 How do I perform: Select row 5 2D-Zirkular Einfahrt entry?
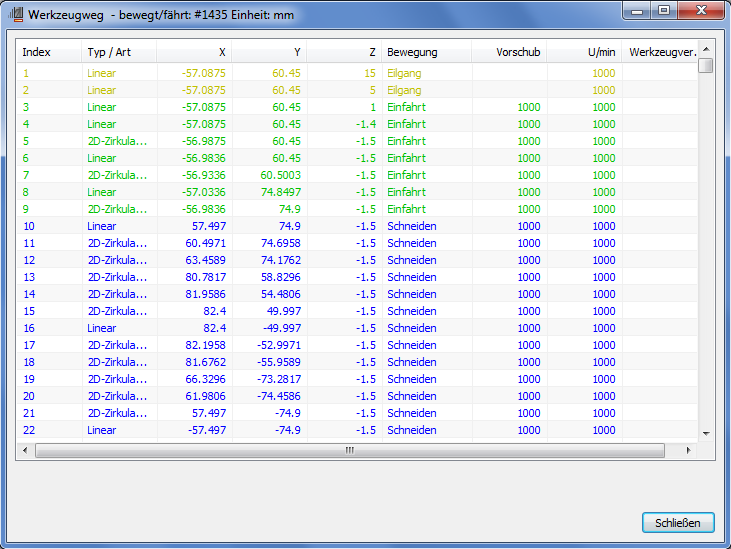358,141
